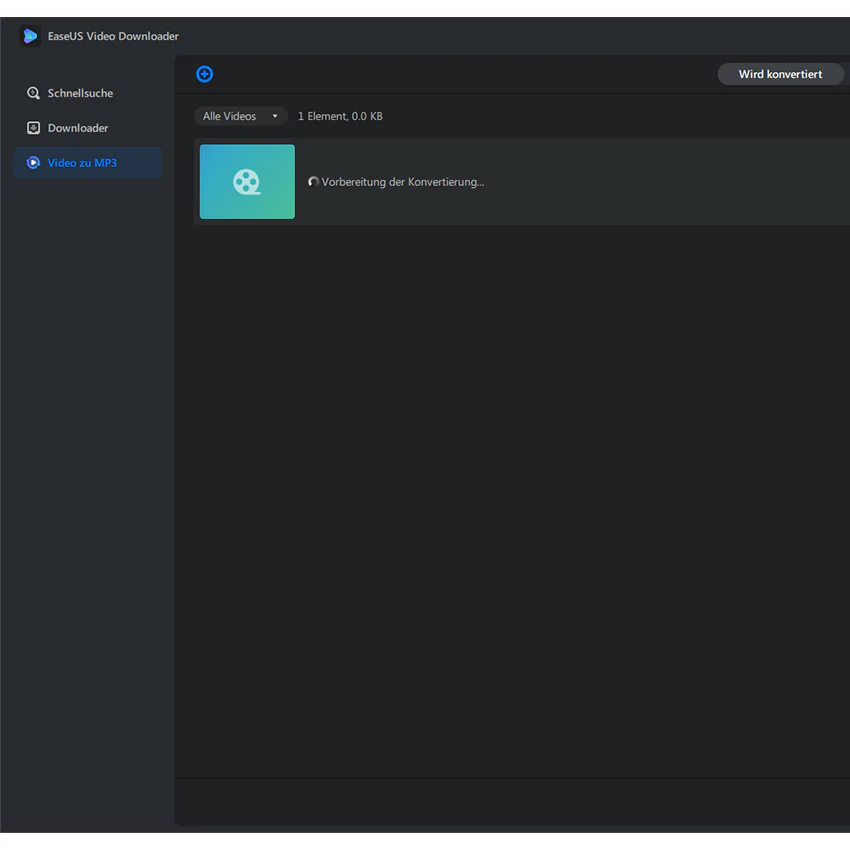Click the 'Vorbereitung der Konvertierung...' status text
This screenshot has height=850, width=850.
403,182
